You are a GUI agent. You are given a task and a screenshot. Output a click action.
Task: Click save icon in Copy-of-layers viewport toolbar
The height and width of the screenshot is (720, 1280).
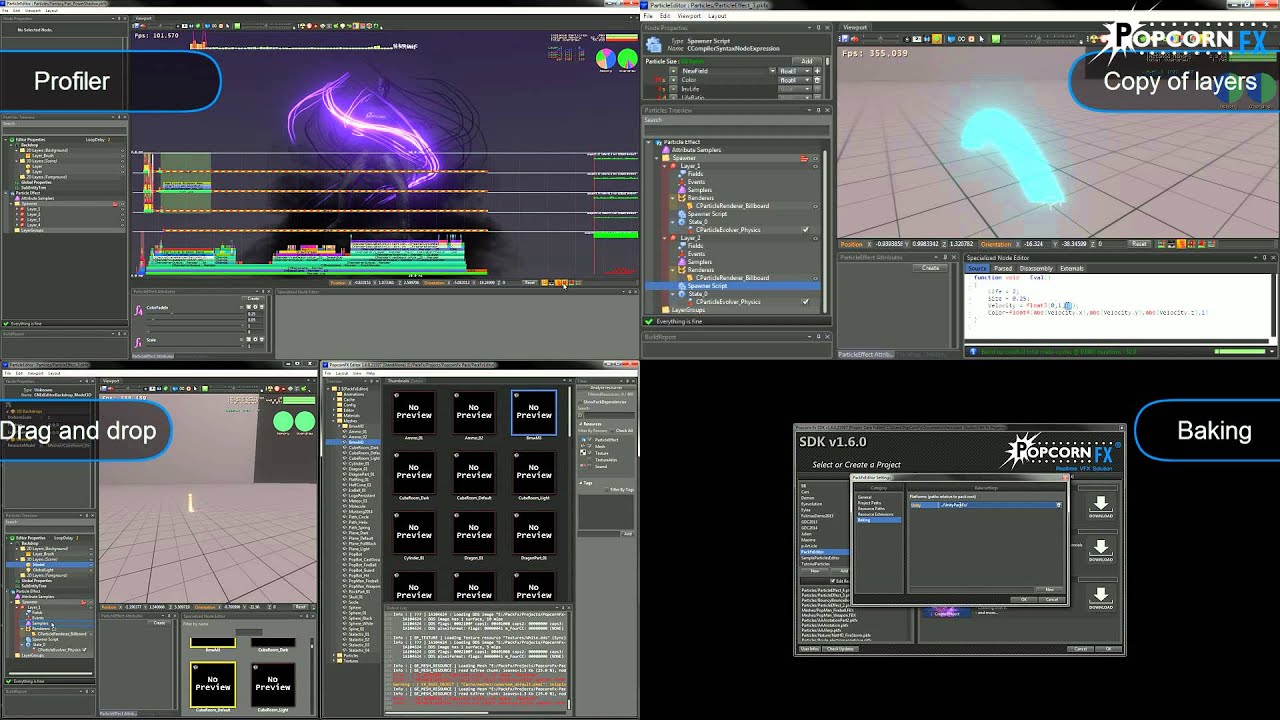tap(844, 39)
